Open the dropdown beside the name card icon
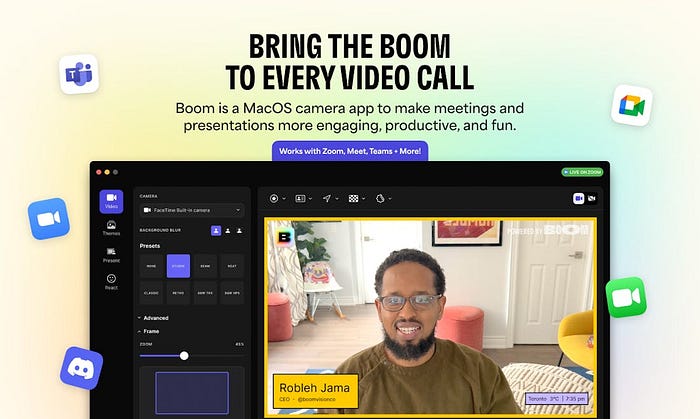700x419 pixels. pyautogui.click(x=310, y=199)
